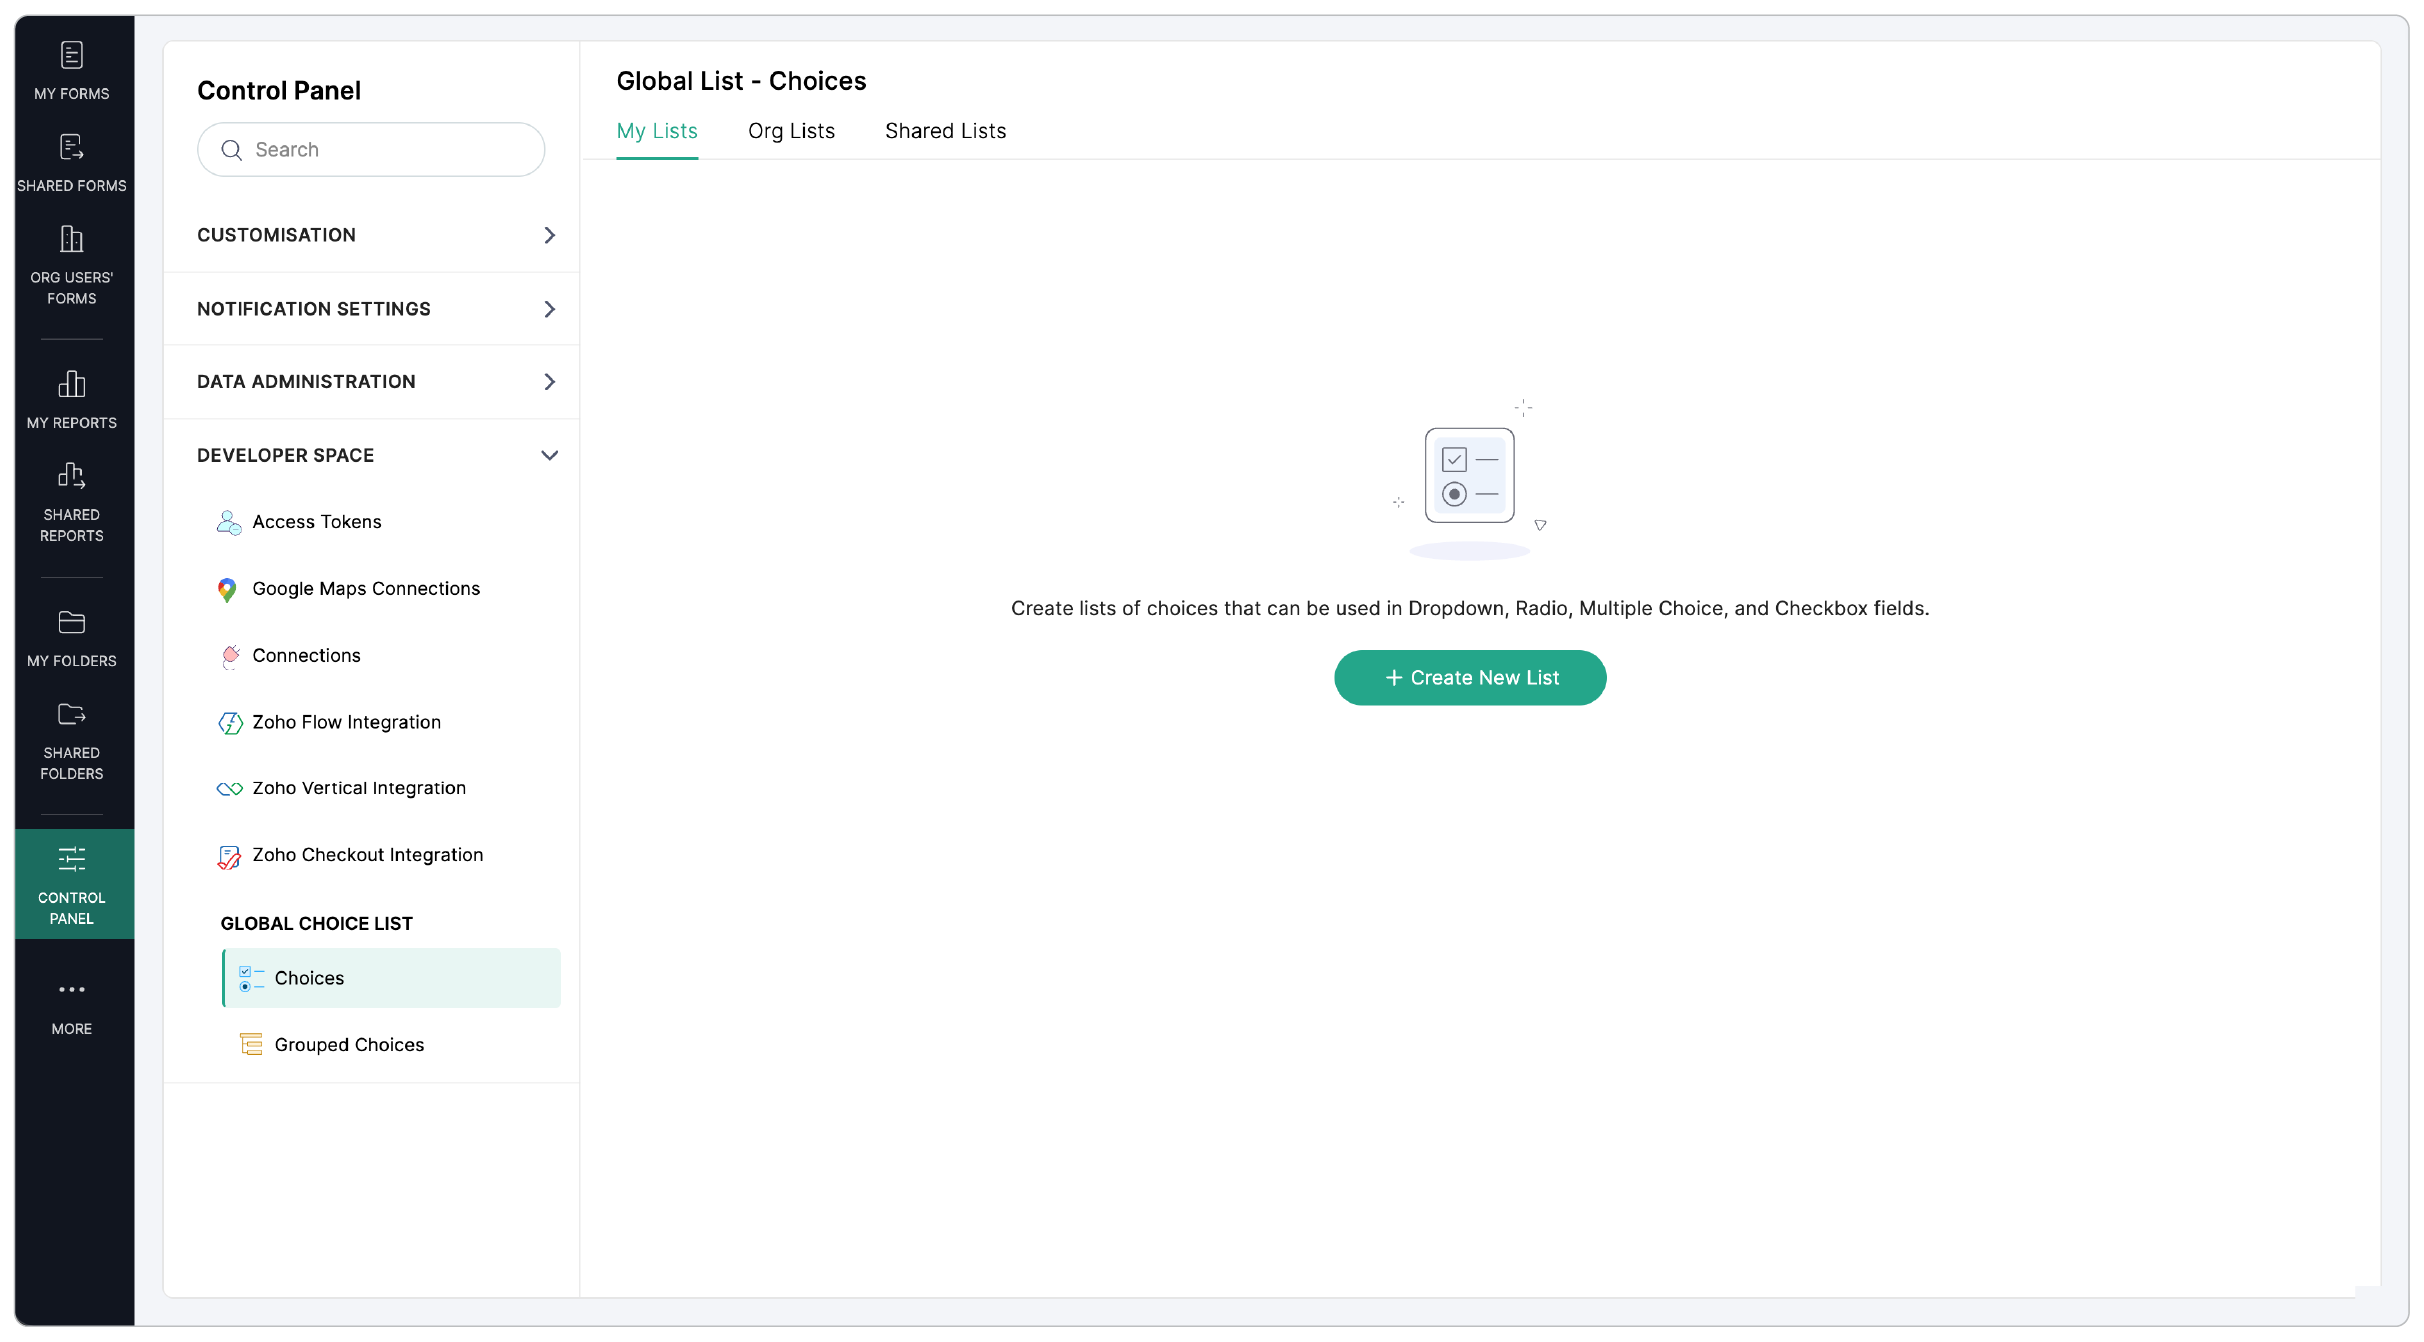Switch to Org Lists tab
The width and height of the screenshot is (2424, 1342).
791,131
